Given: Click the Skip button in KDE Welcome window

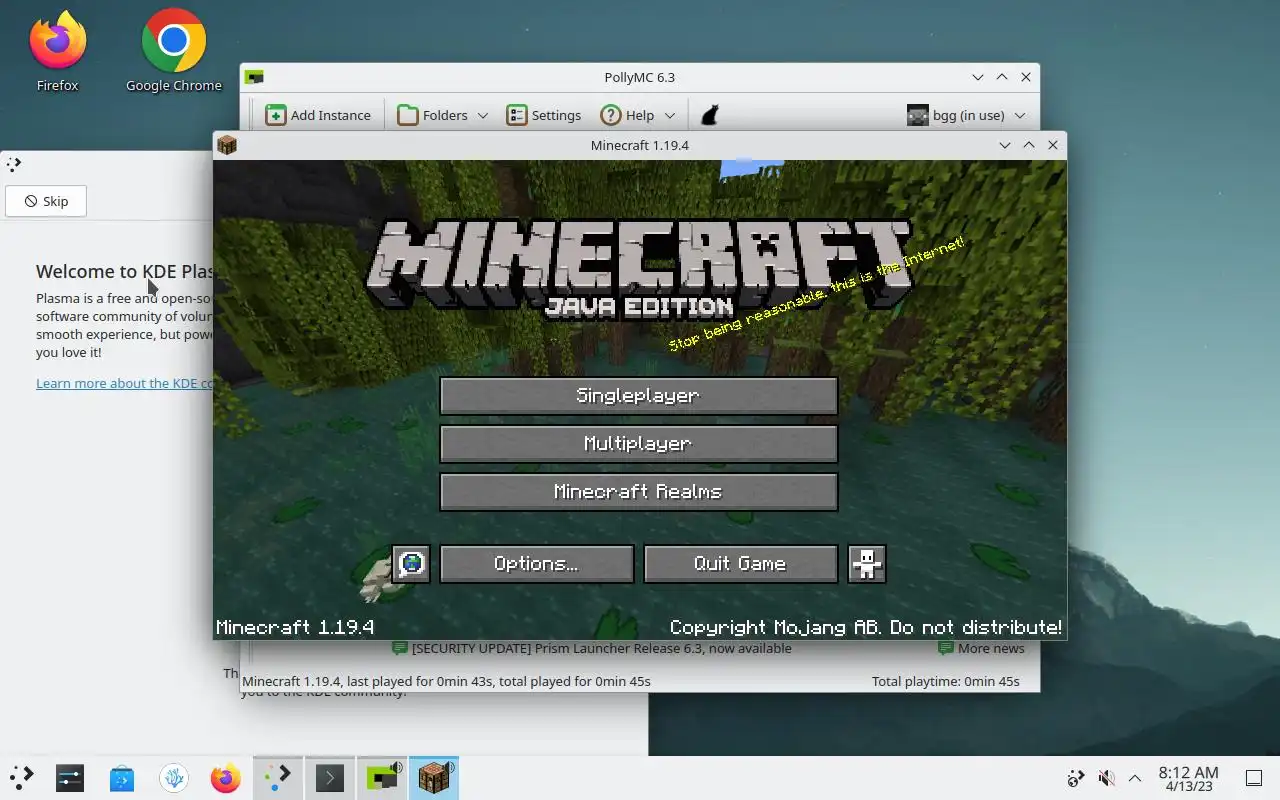Looking at the screenshot, I should click(x=46, y=201).
